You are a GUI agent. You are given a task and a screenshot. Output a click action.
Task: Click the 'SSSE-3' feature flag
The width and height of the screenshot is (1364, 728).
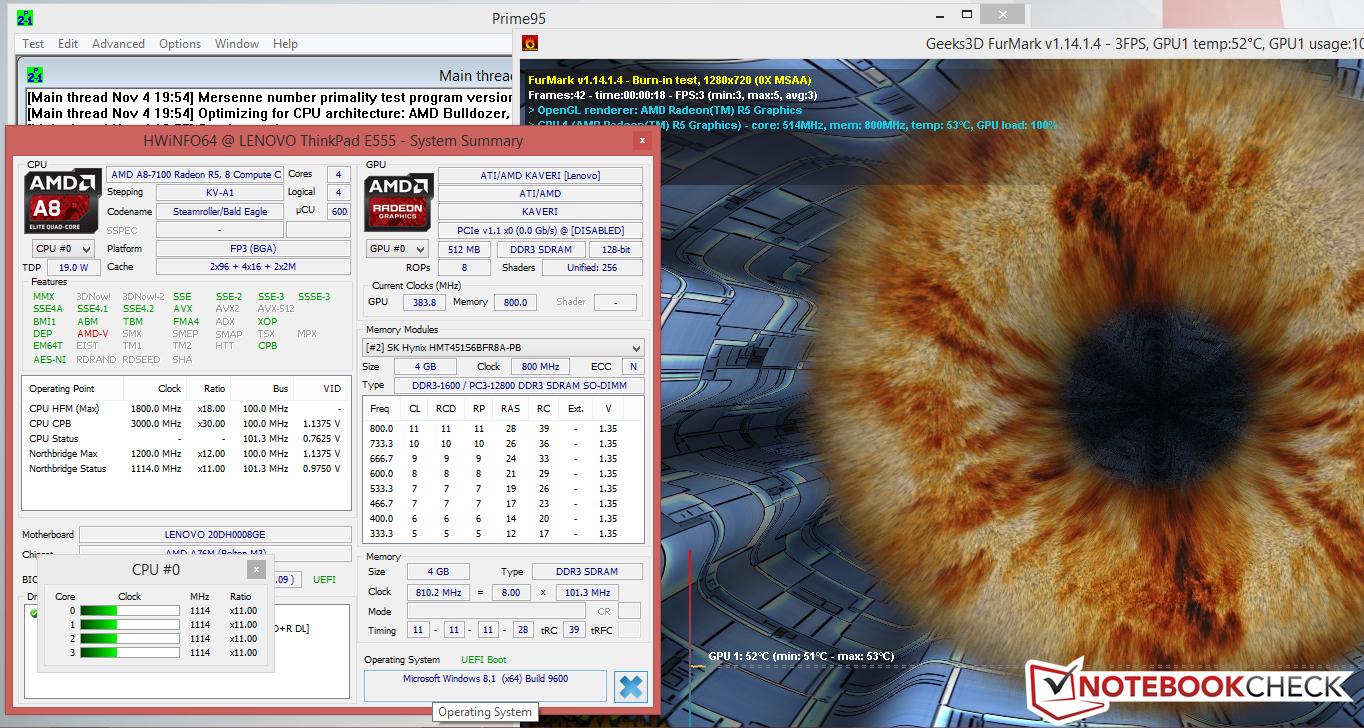coord(314,297)
